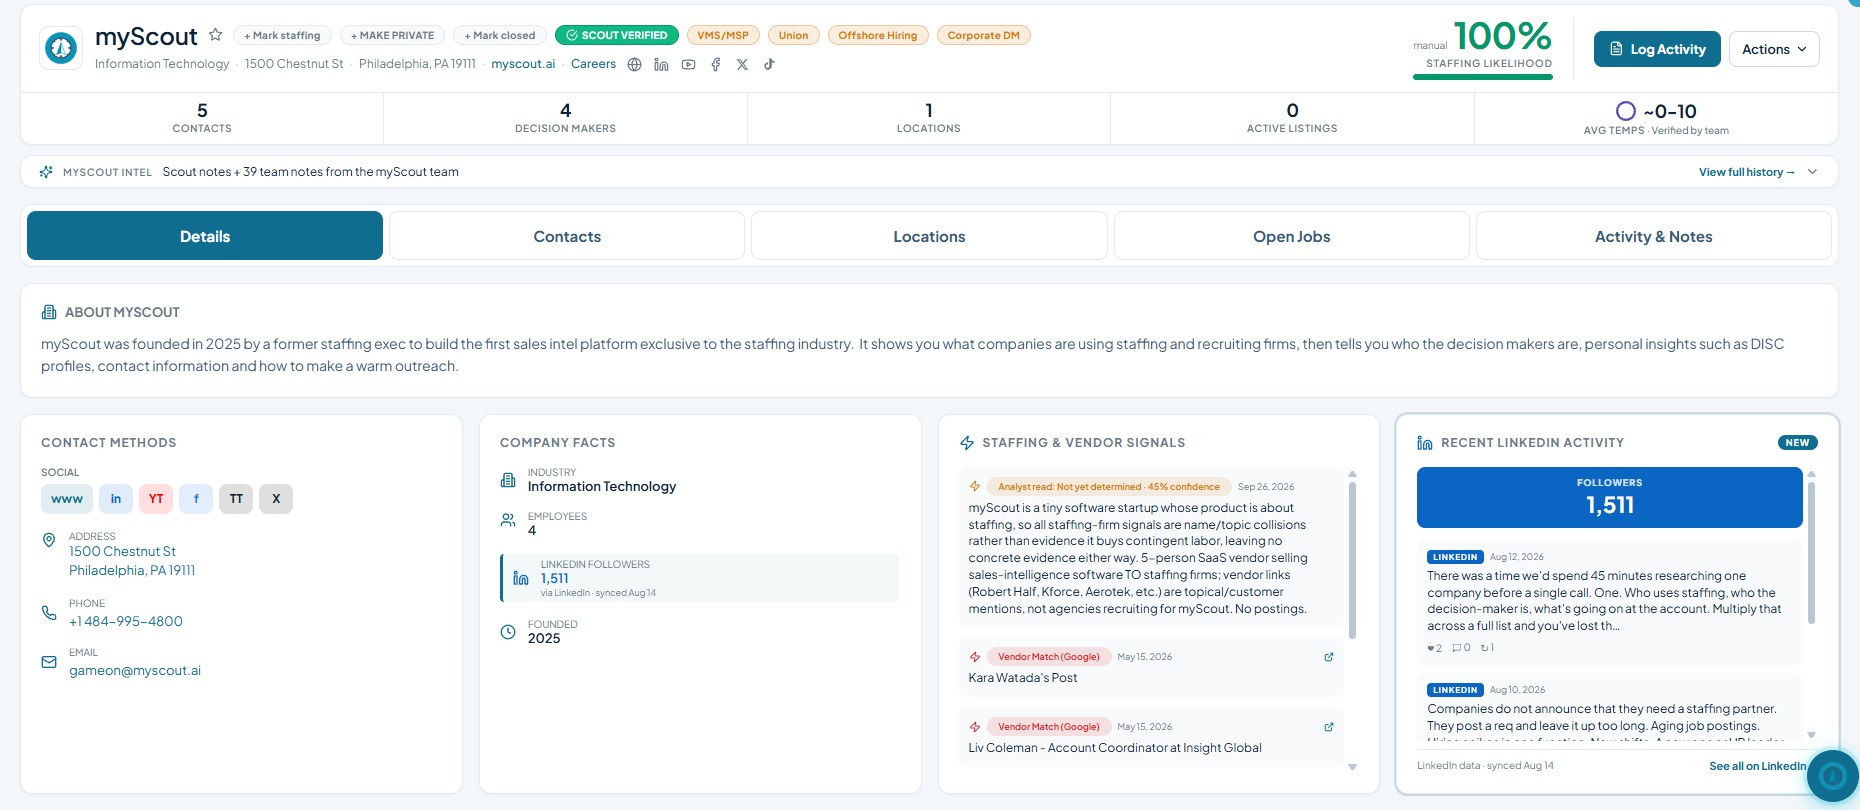Open the Facebook icon in header
1860x810 pixels.
click(x=715, y=64)
